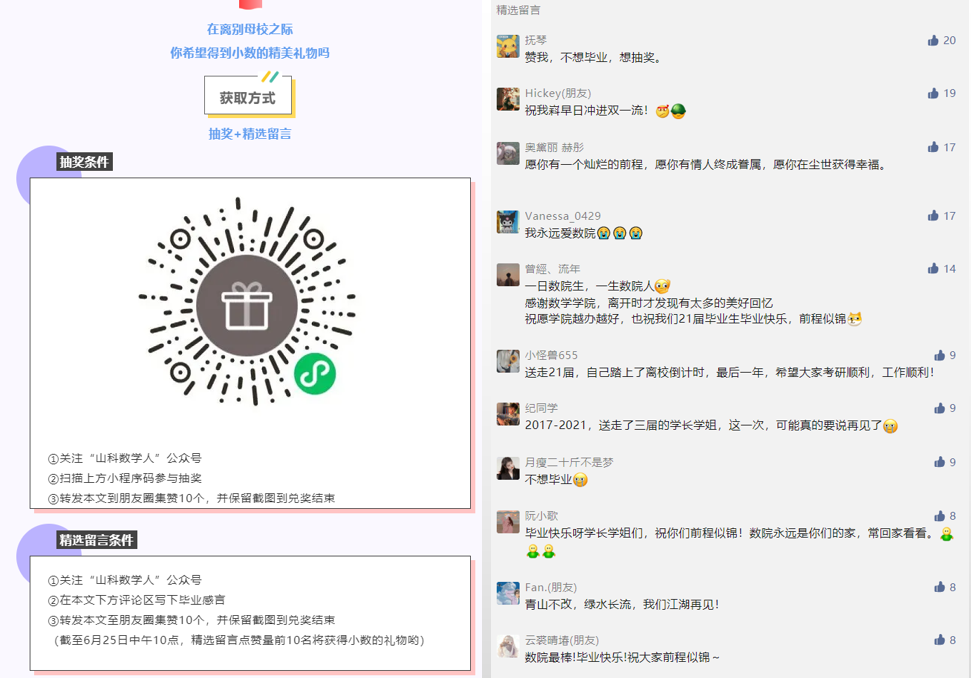Click the green mini-program logo on the QR code
This screenshot has width=971, height=678.
coord(314,374)
